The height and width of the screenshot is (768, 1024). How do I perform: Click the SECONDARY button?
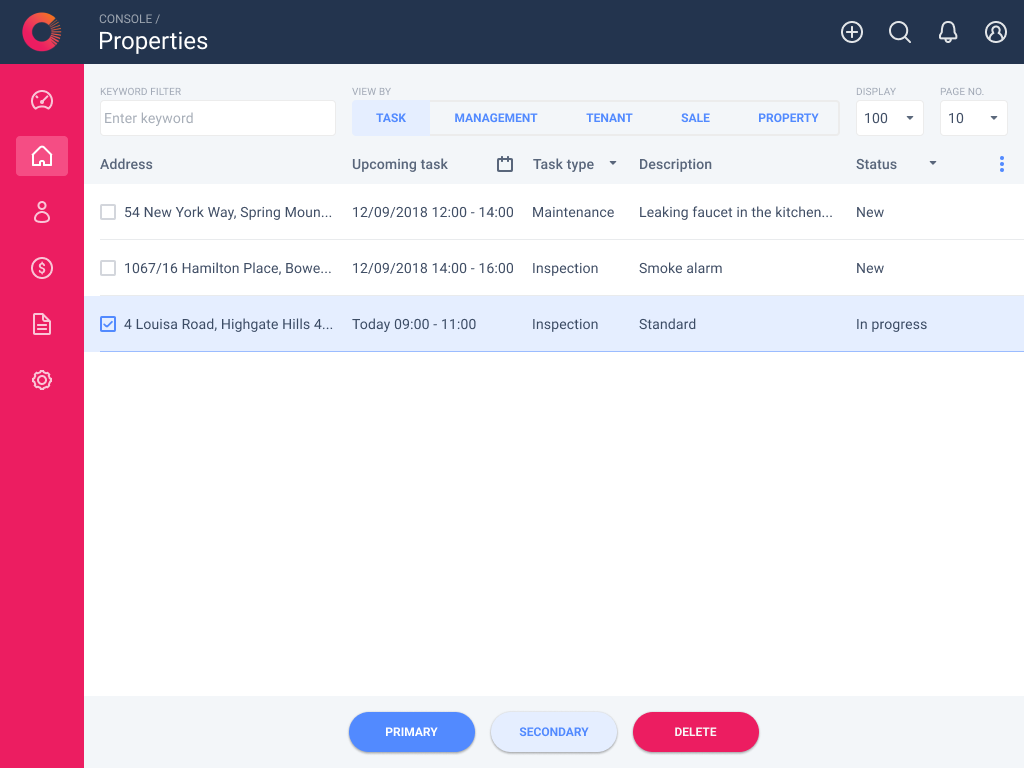click(x=553, y=732)
